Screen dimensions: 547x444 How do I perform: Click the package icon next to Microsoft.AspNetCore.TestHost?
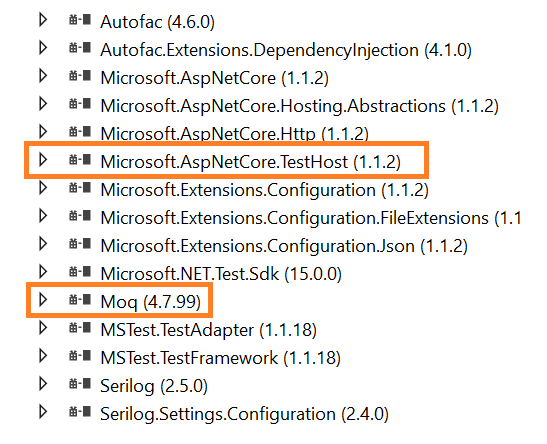80,160
